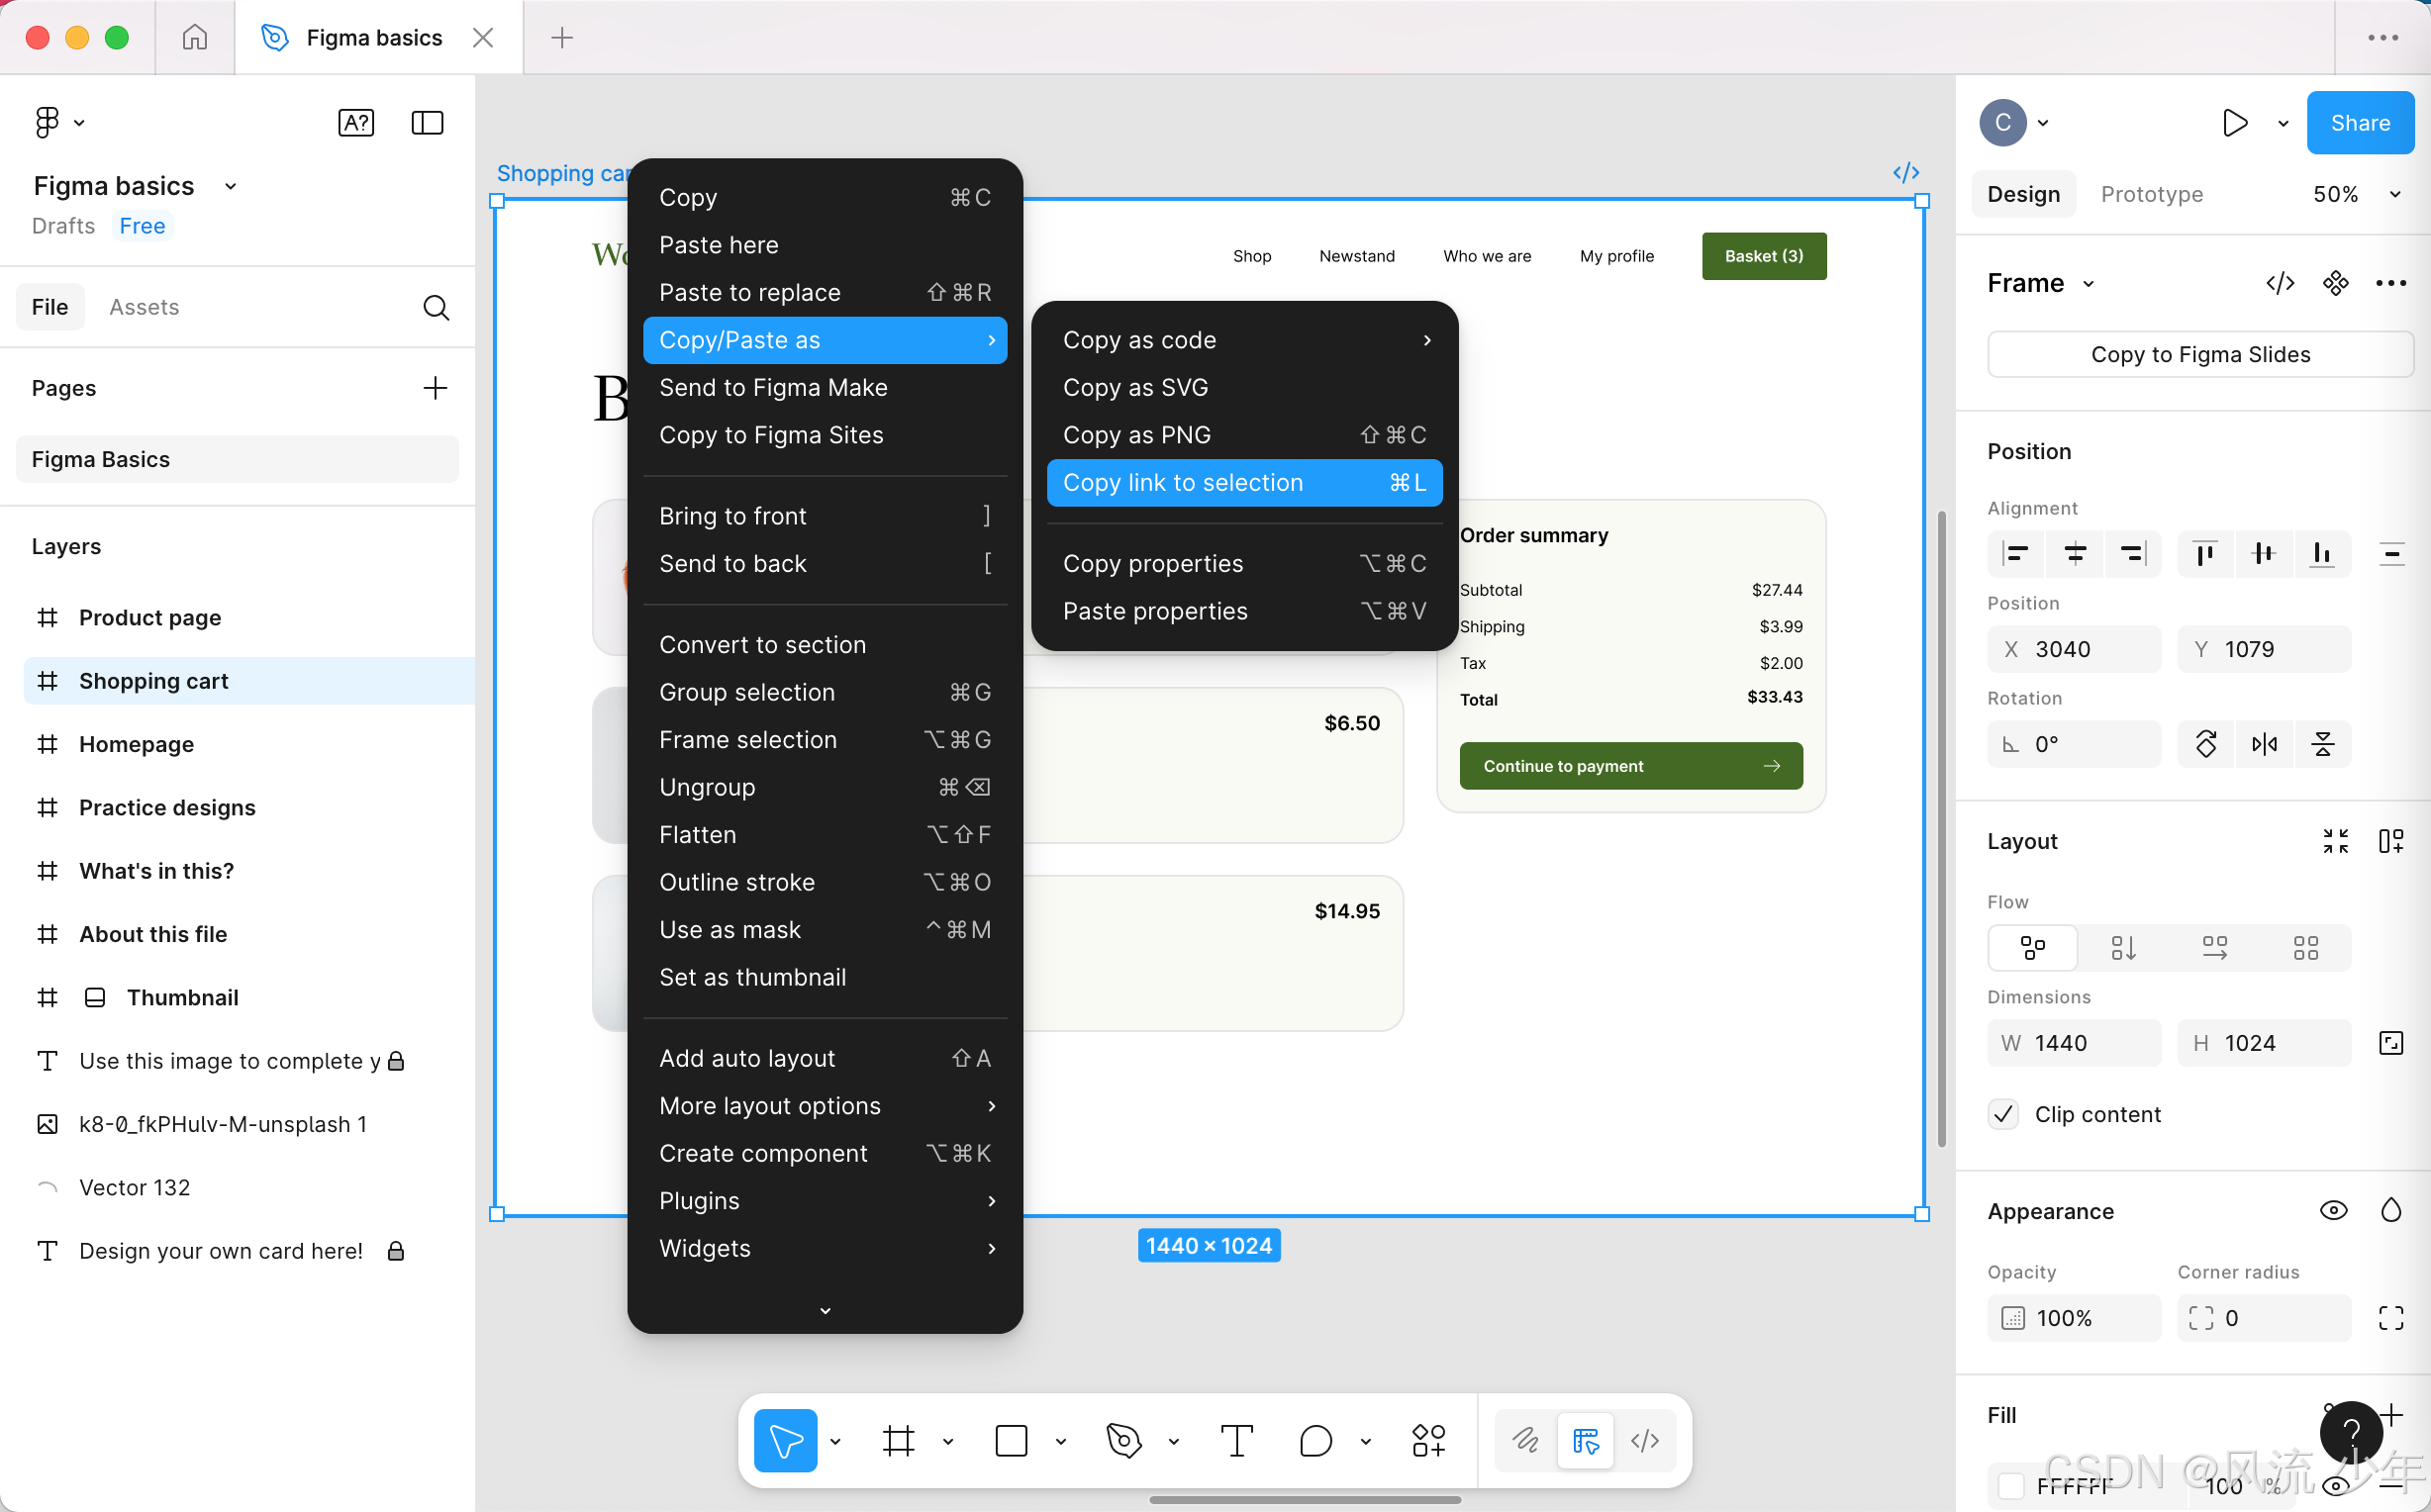Toggle the sidebar collapse icon
This screenshot has width=2431, height=1512.
pos(427,122)
